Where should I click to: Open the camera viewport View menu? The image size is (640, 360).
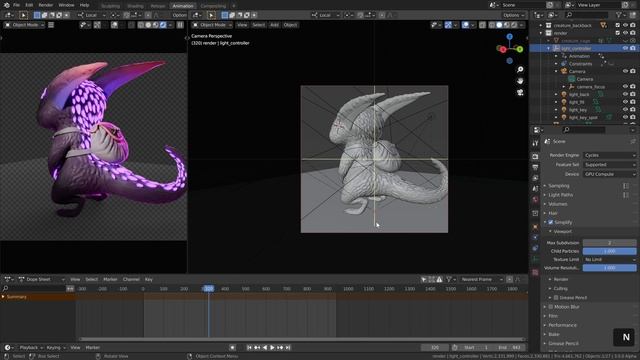(242, 25)
